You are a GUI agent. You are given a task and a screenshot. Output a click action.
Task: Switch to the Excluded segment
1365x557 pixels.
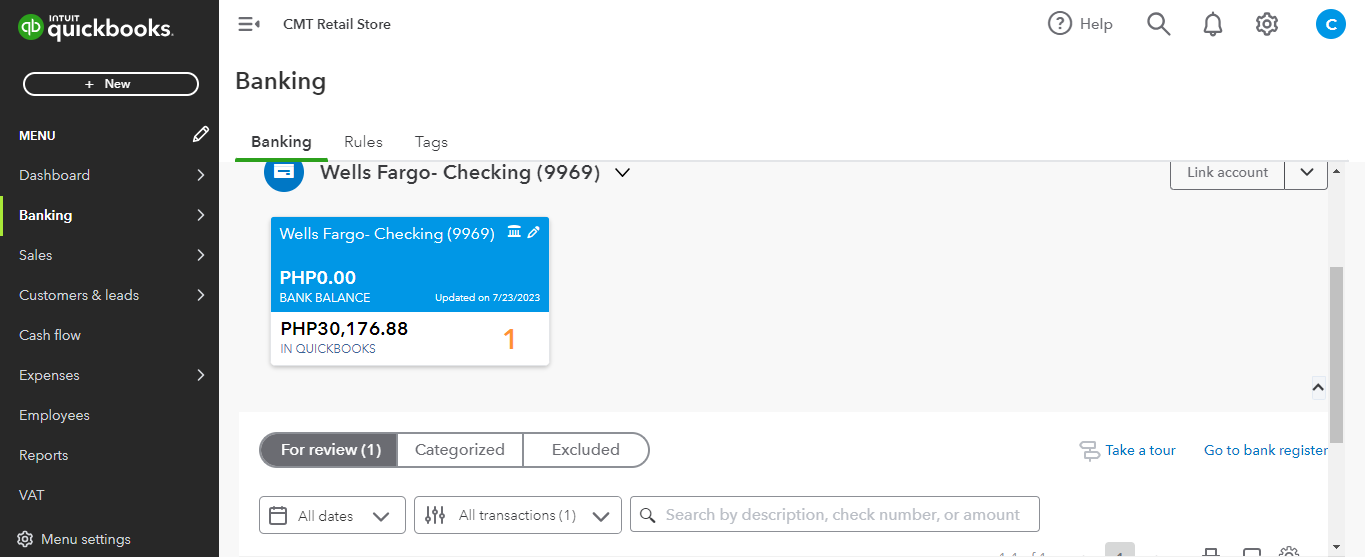[x=586, y=450]
